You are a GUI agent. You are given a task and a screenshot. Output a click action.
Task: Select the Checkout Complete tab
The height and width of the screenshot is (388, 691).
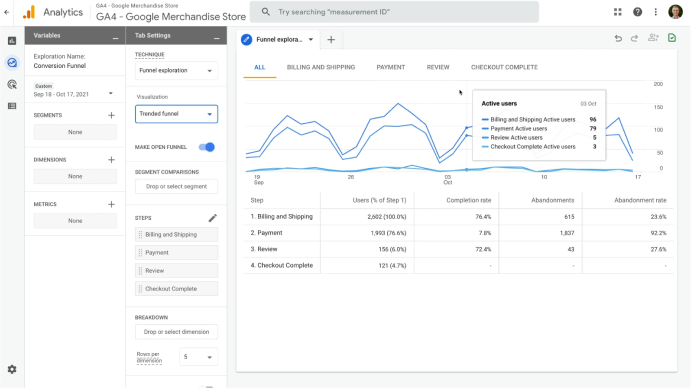point(504,67)
